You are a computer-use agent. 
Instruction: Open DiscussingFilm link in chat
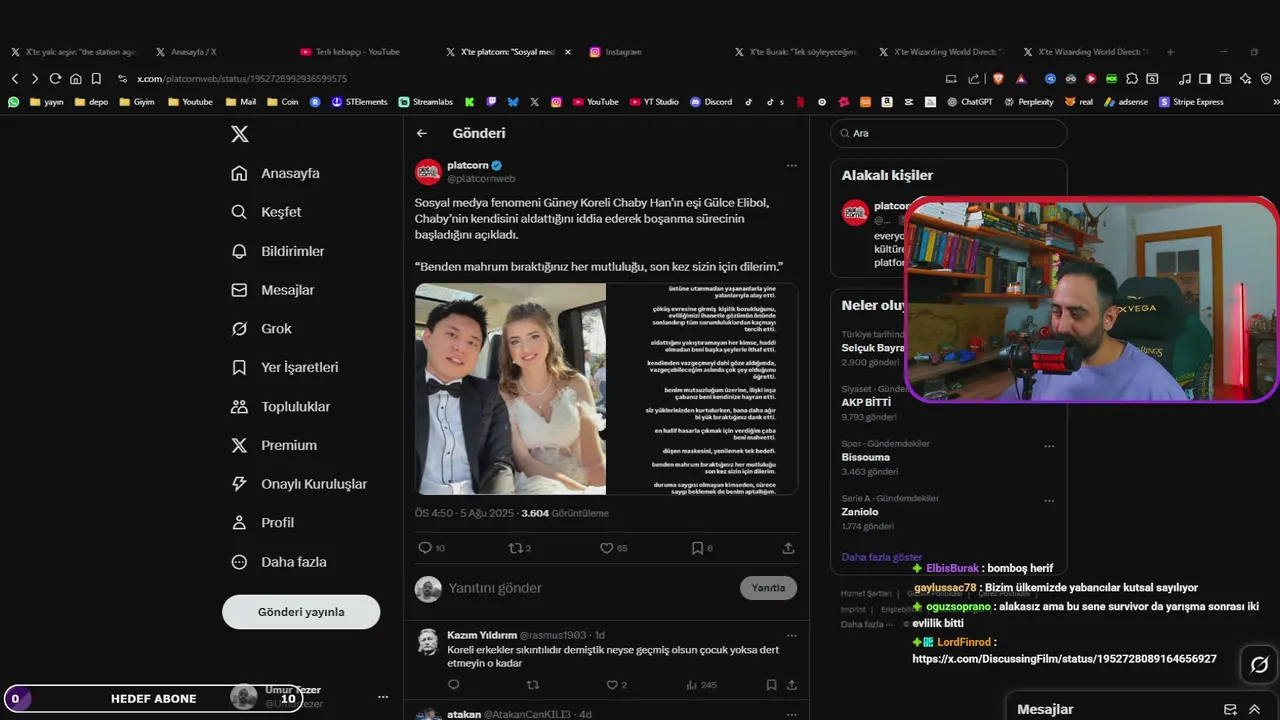[x=1064, y=659]
